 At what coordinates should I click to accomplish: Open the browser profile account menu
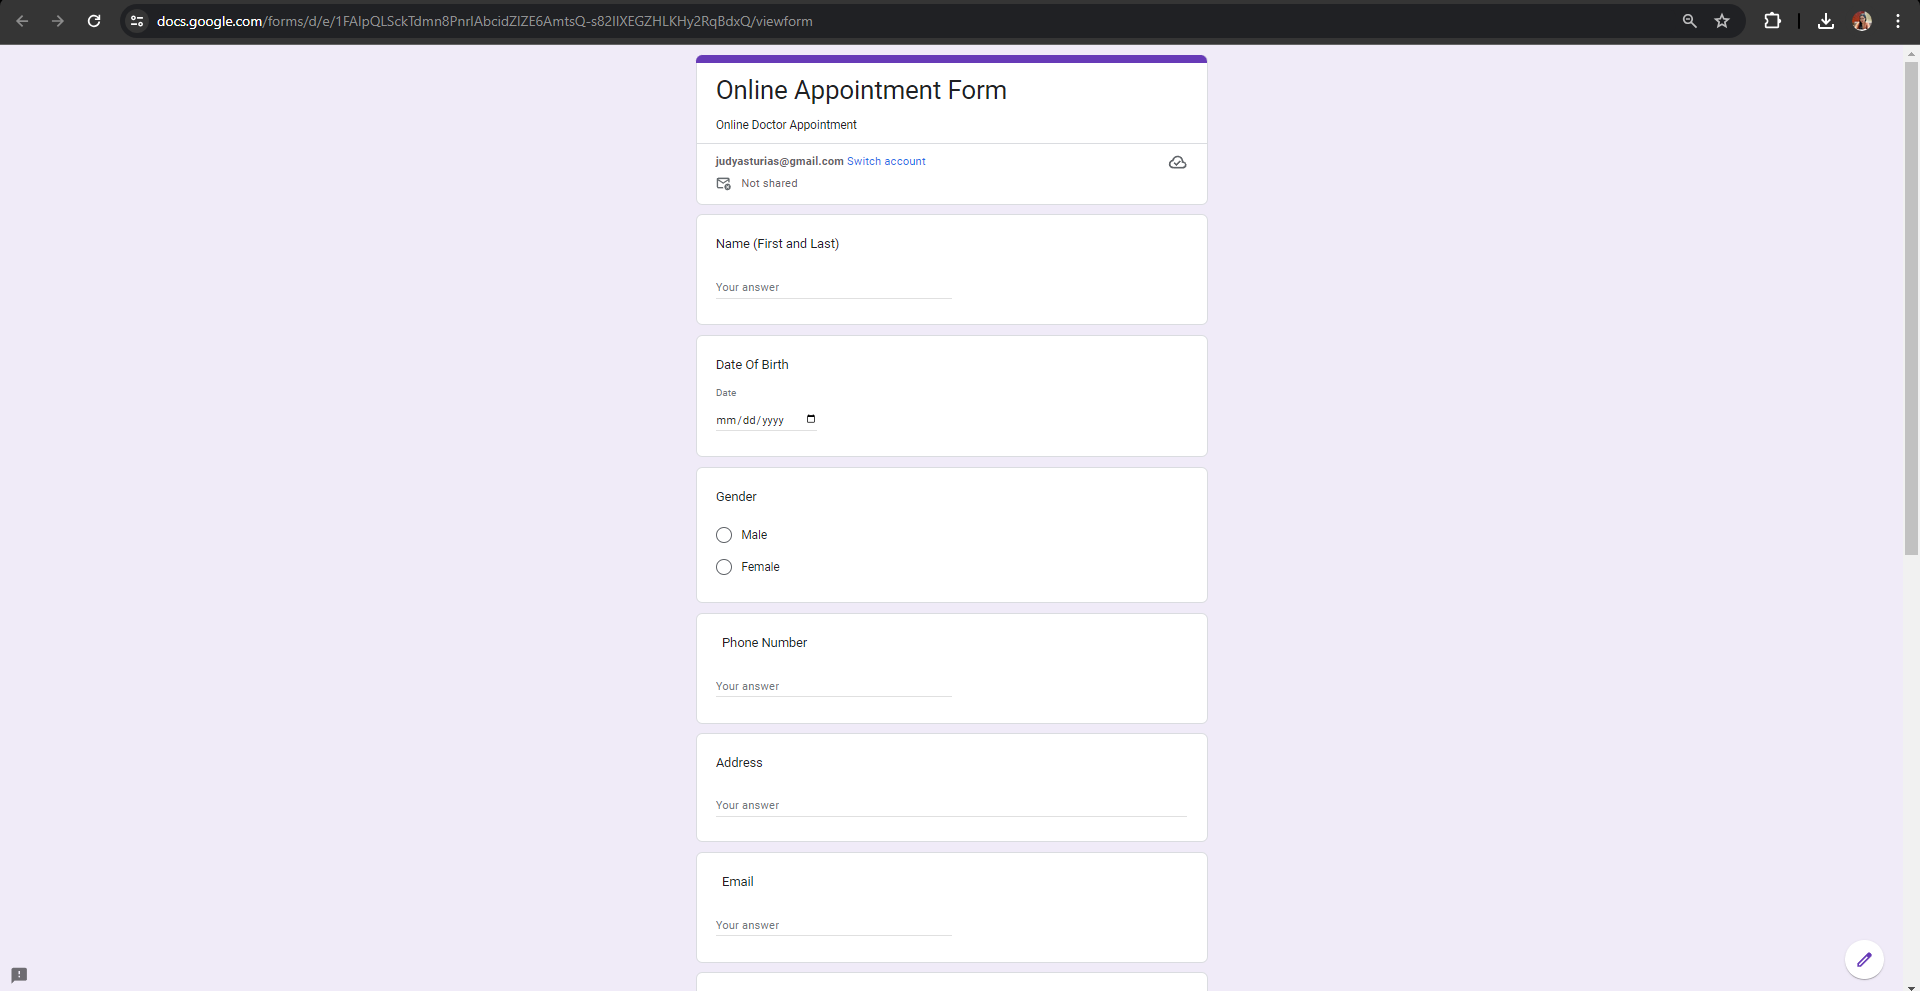(x=1862, y=21)
